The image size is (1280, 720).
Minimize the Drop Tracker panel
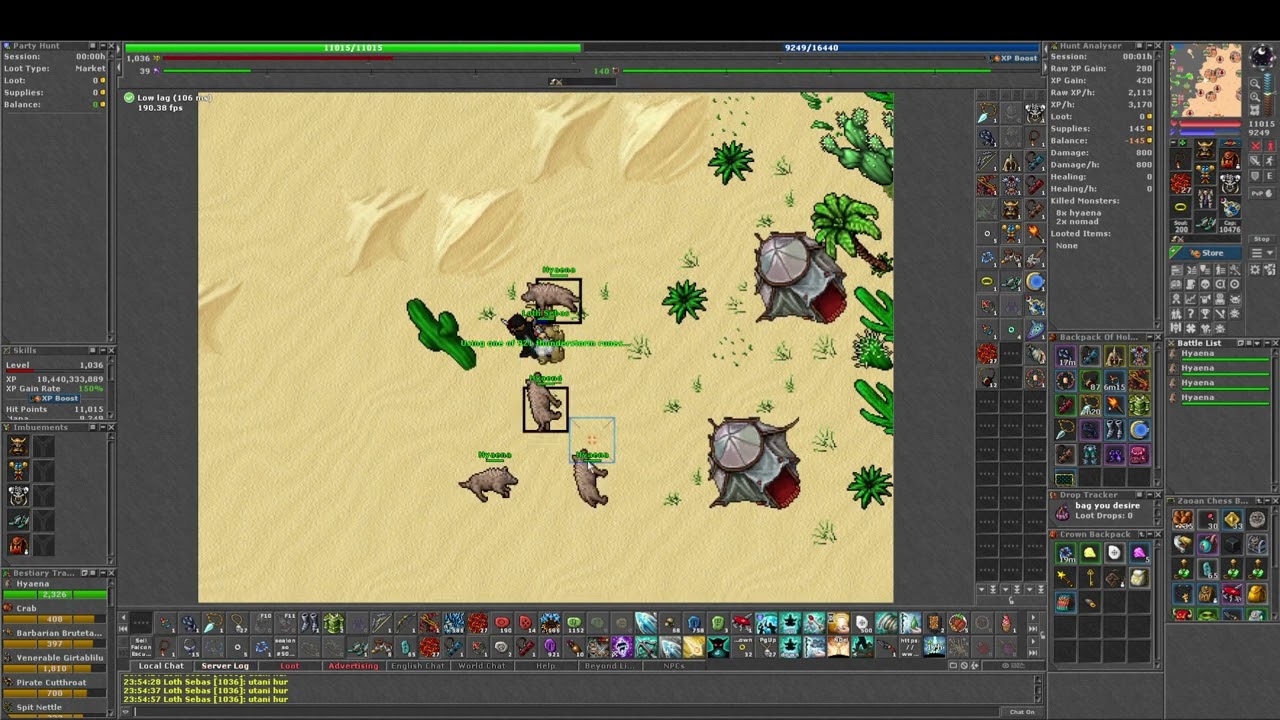(1150, 495)
